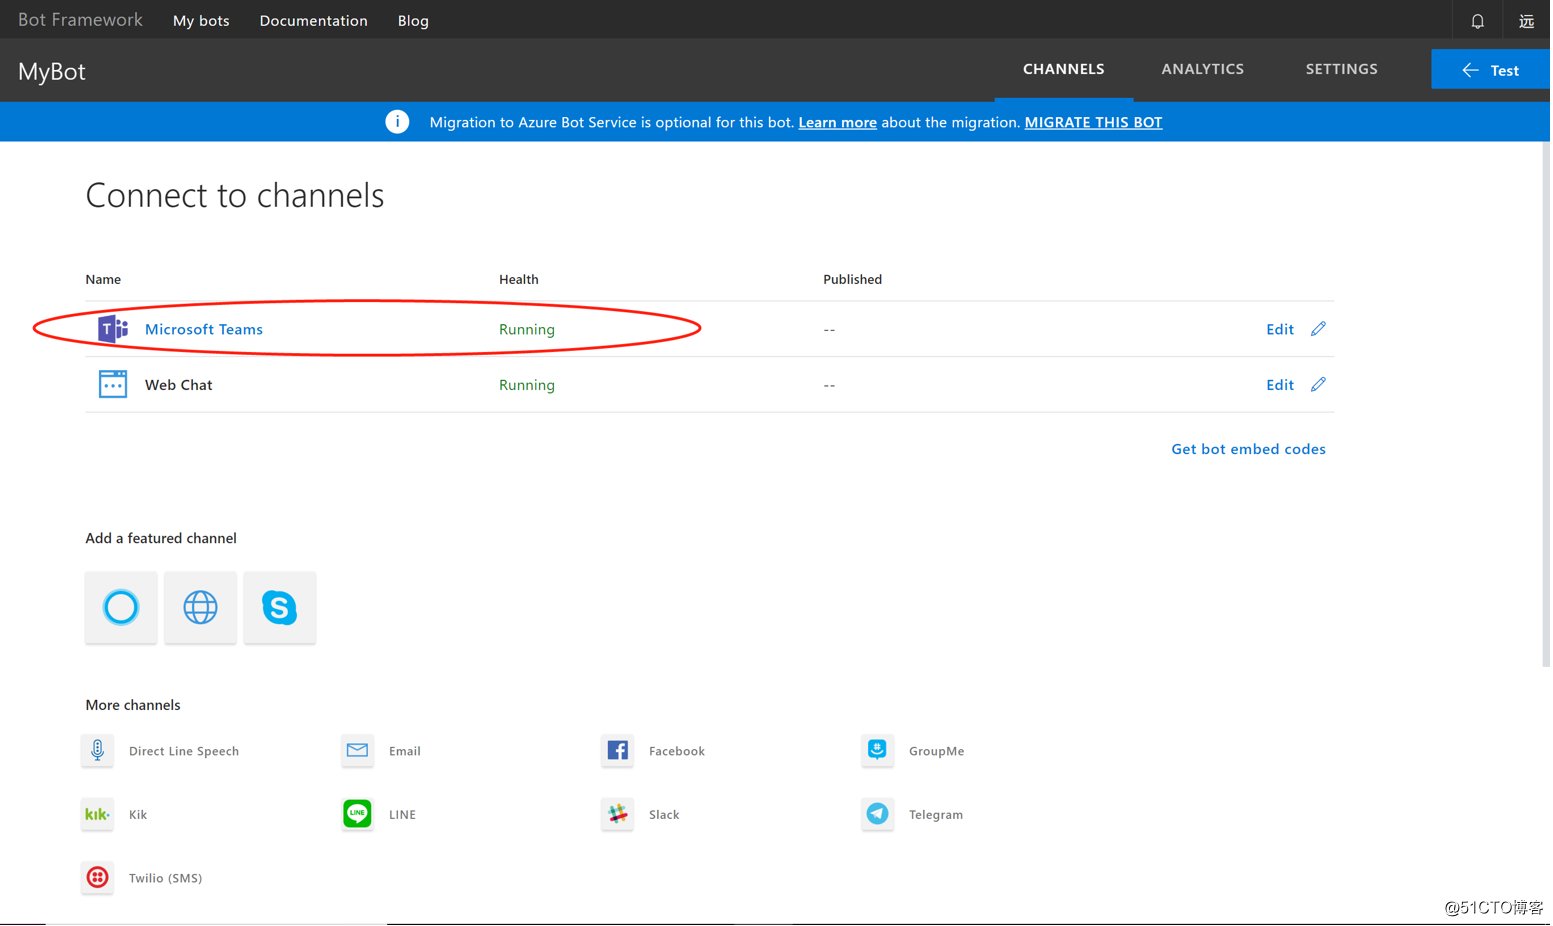Click the Kik channel label
1553x926 pixels.
[x=138, y=816]
